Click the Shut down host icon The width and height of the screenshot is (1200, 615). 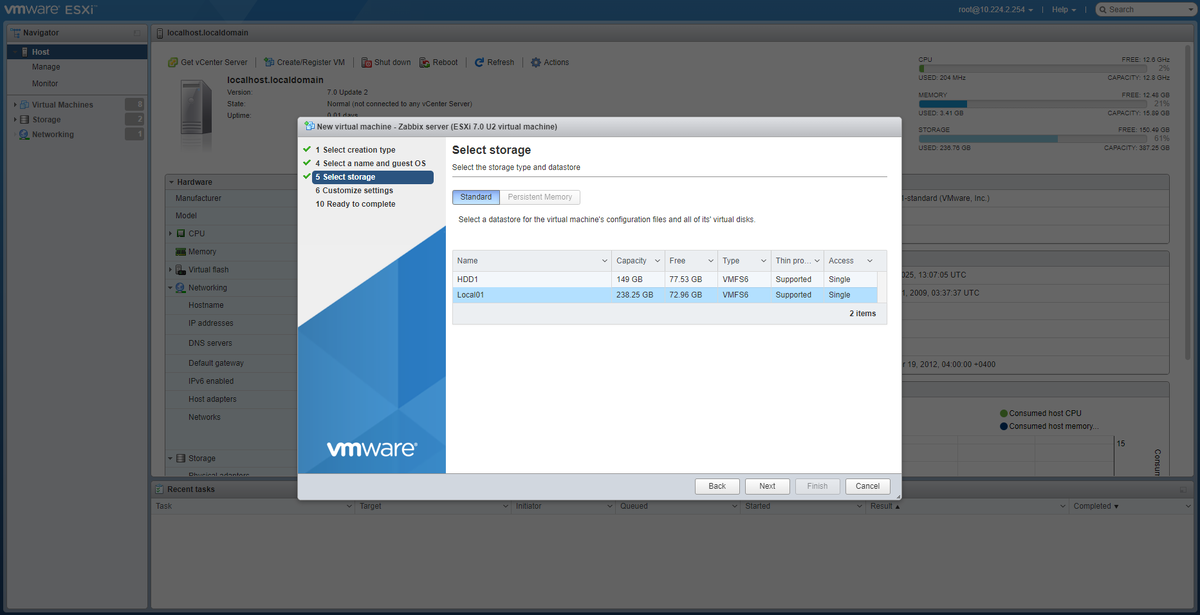[367, 62]
